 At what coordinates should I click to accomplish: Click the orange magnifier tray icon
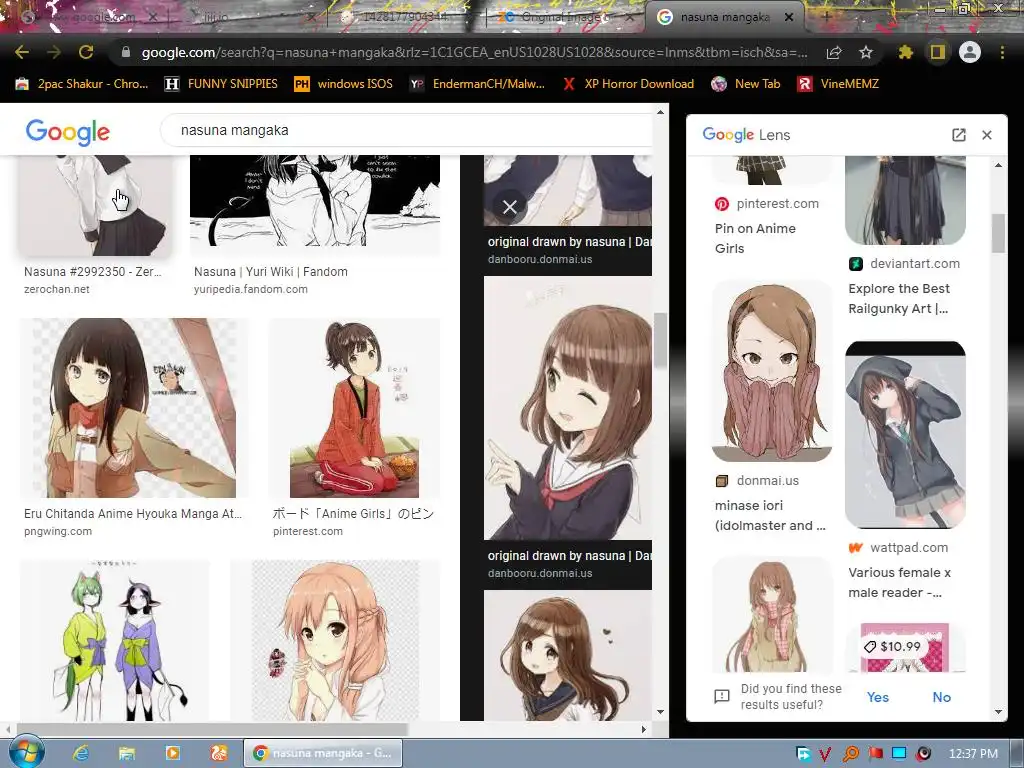pyautogui.click(x=851, y=754)
